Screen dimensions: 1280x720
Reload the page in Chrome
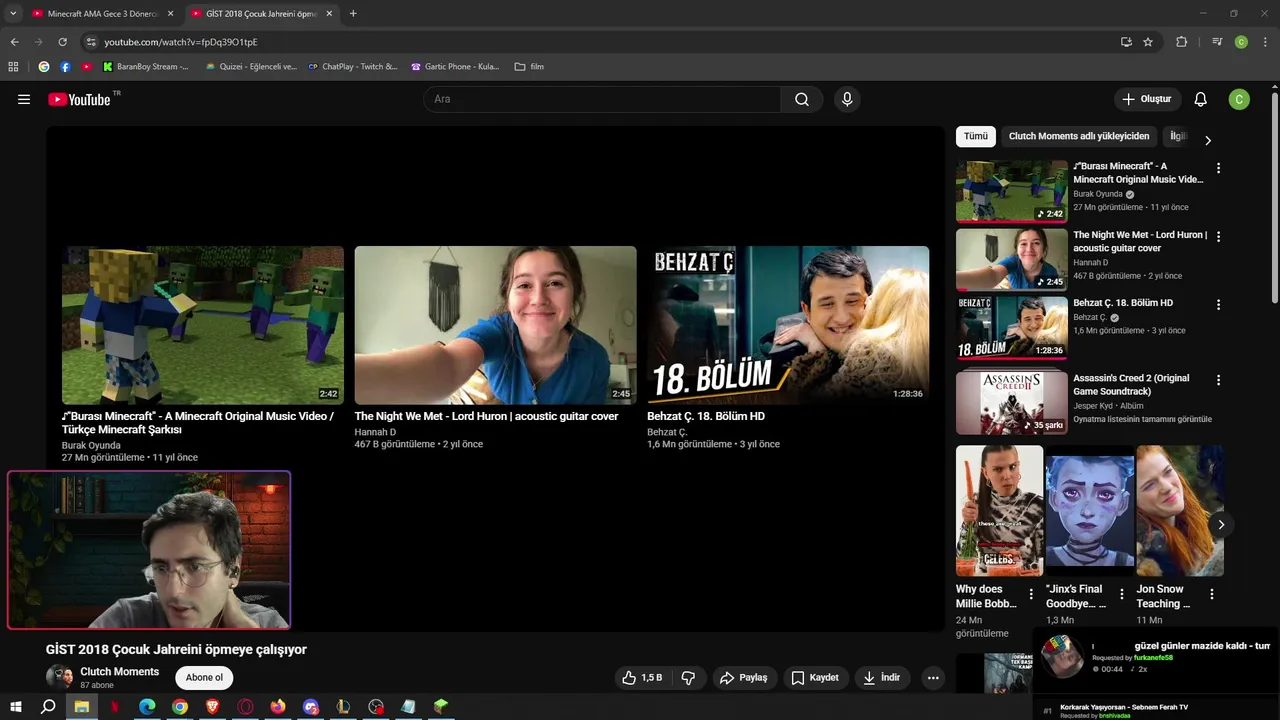click(62, 42)
